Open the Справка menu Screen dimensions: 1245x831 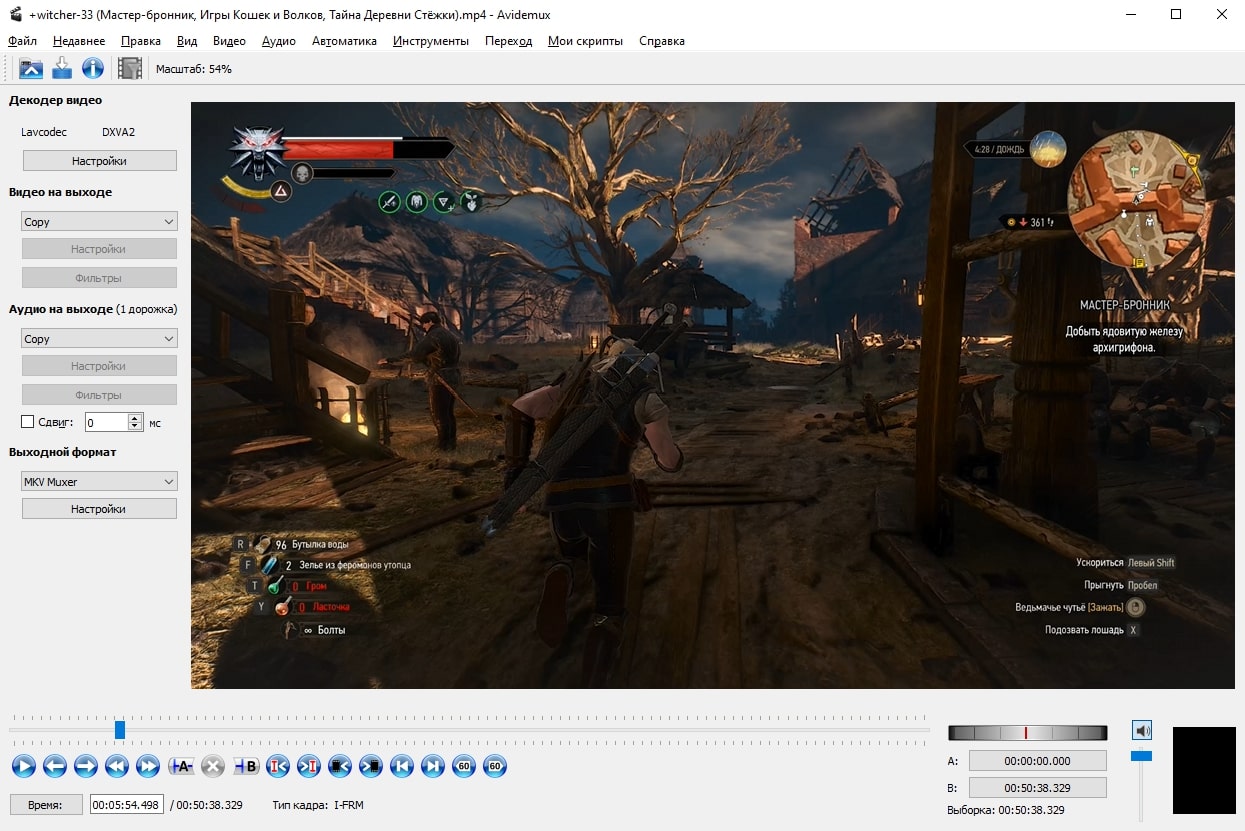pyautogui.click(x=661, y=41)
